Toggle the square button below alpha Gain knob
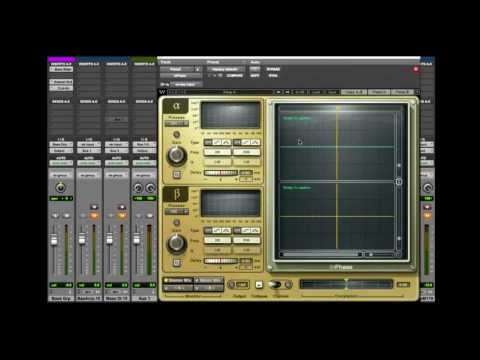 click(177, 174)
